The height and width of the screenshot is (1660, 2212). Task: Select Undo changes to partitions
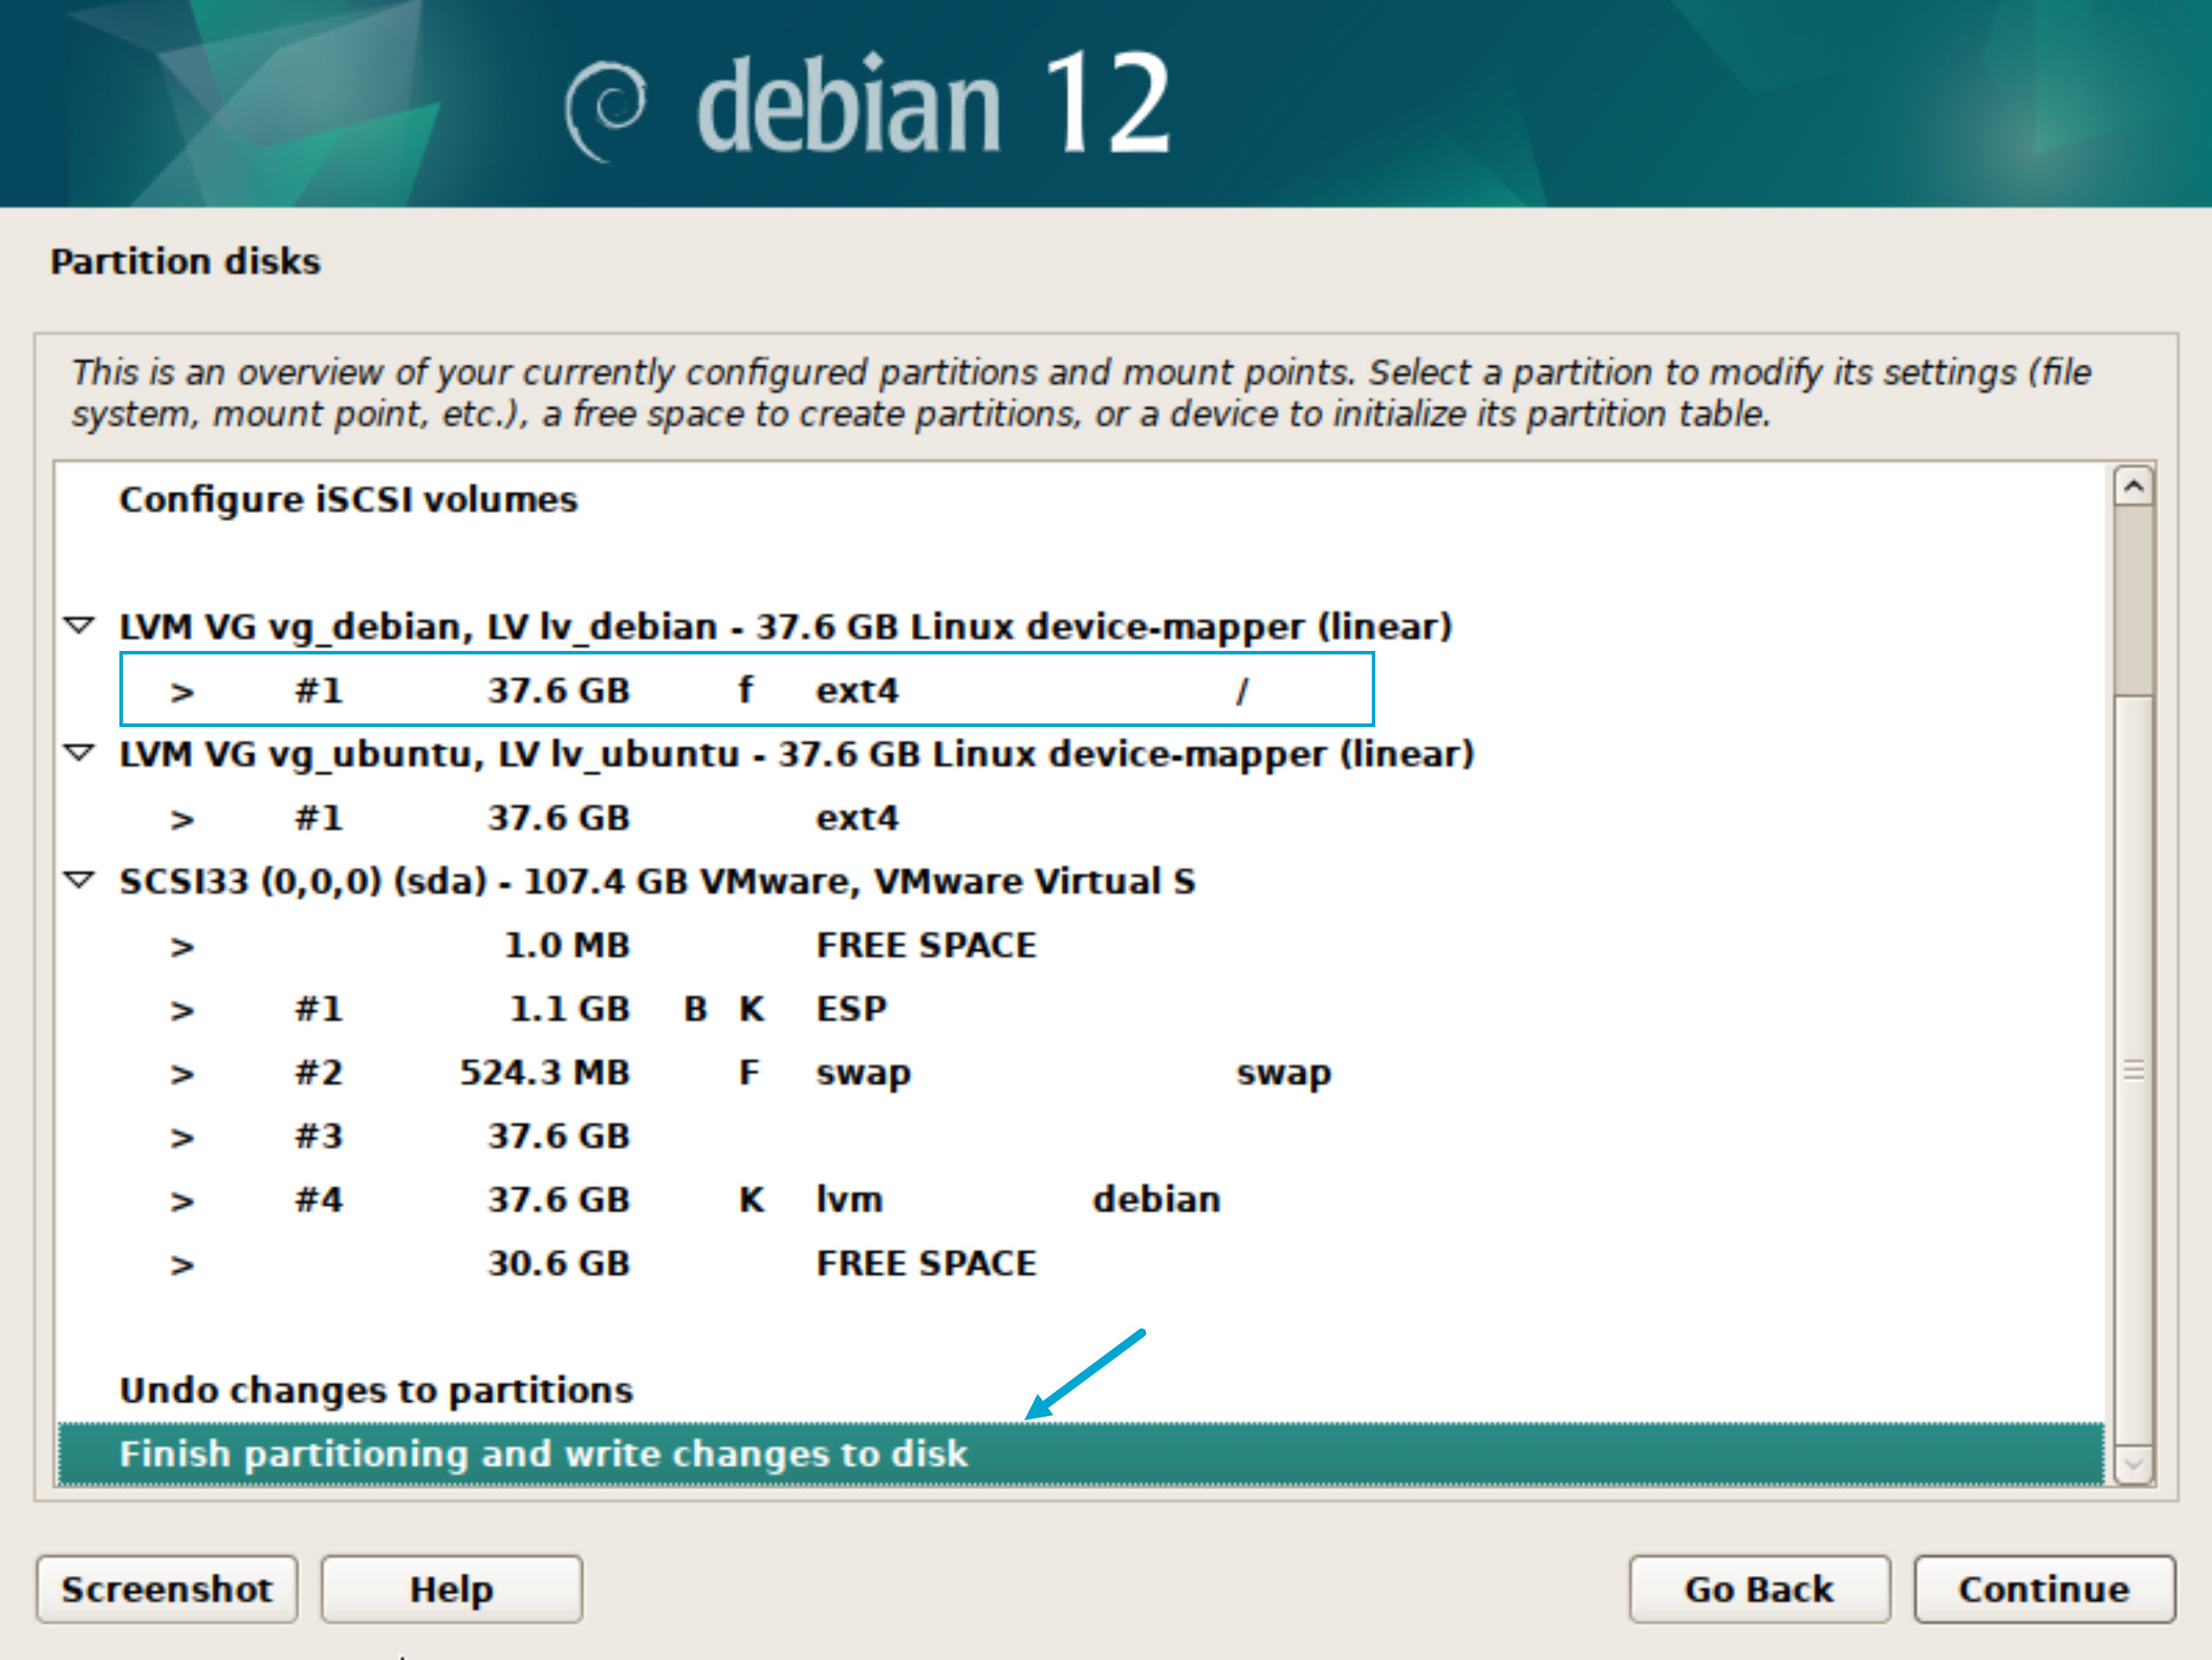(376, 1390)
